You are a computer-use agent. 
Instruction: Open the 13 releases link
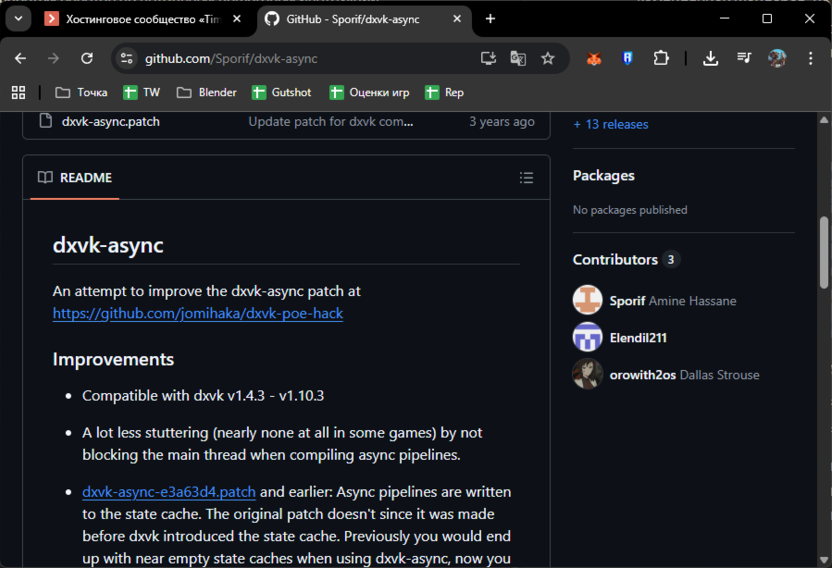(610, 124)
